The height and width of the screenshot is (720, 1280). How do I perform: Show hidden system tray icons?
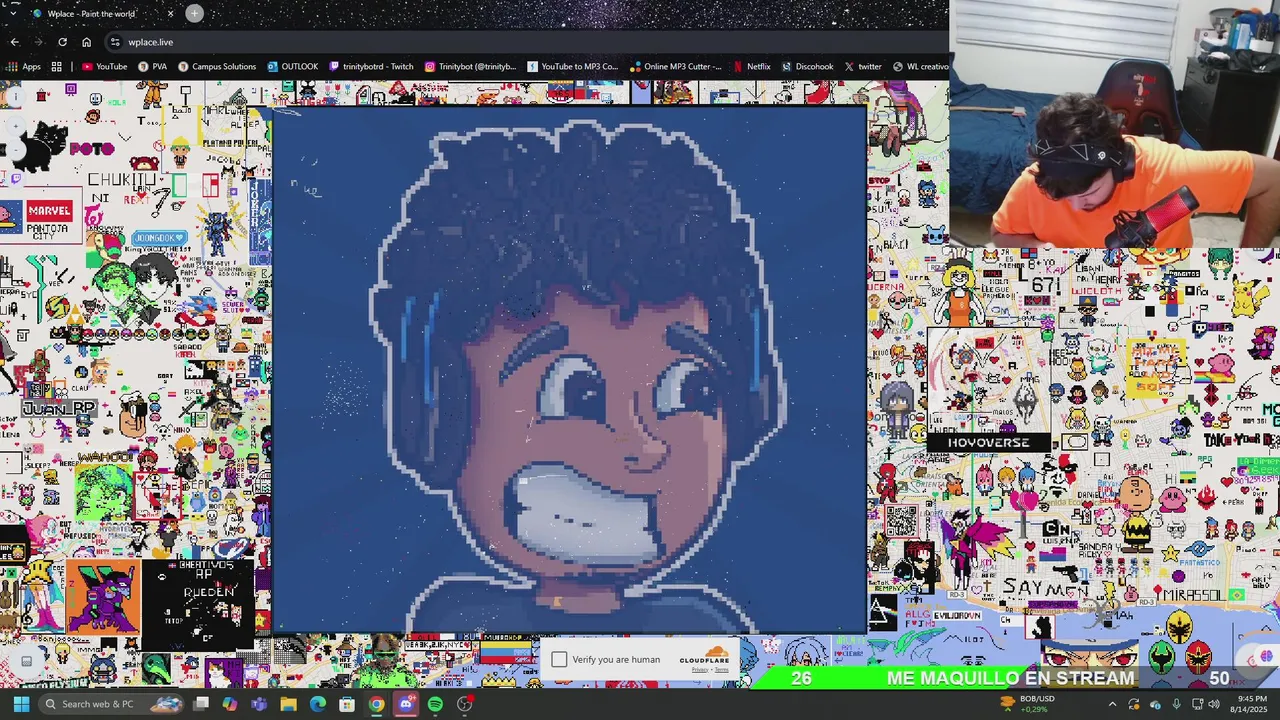1112,704
